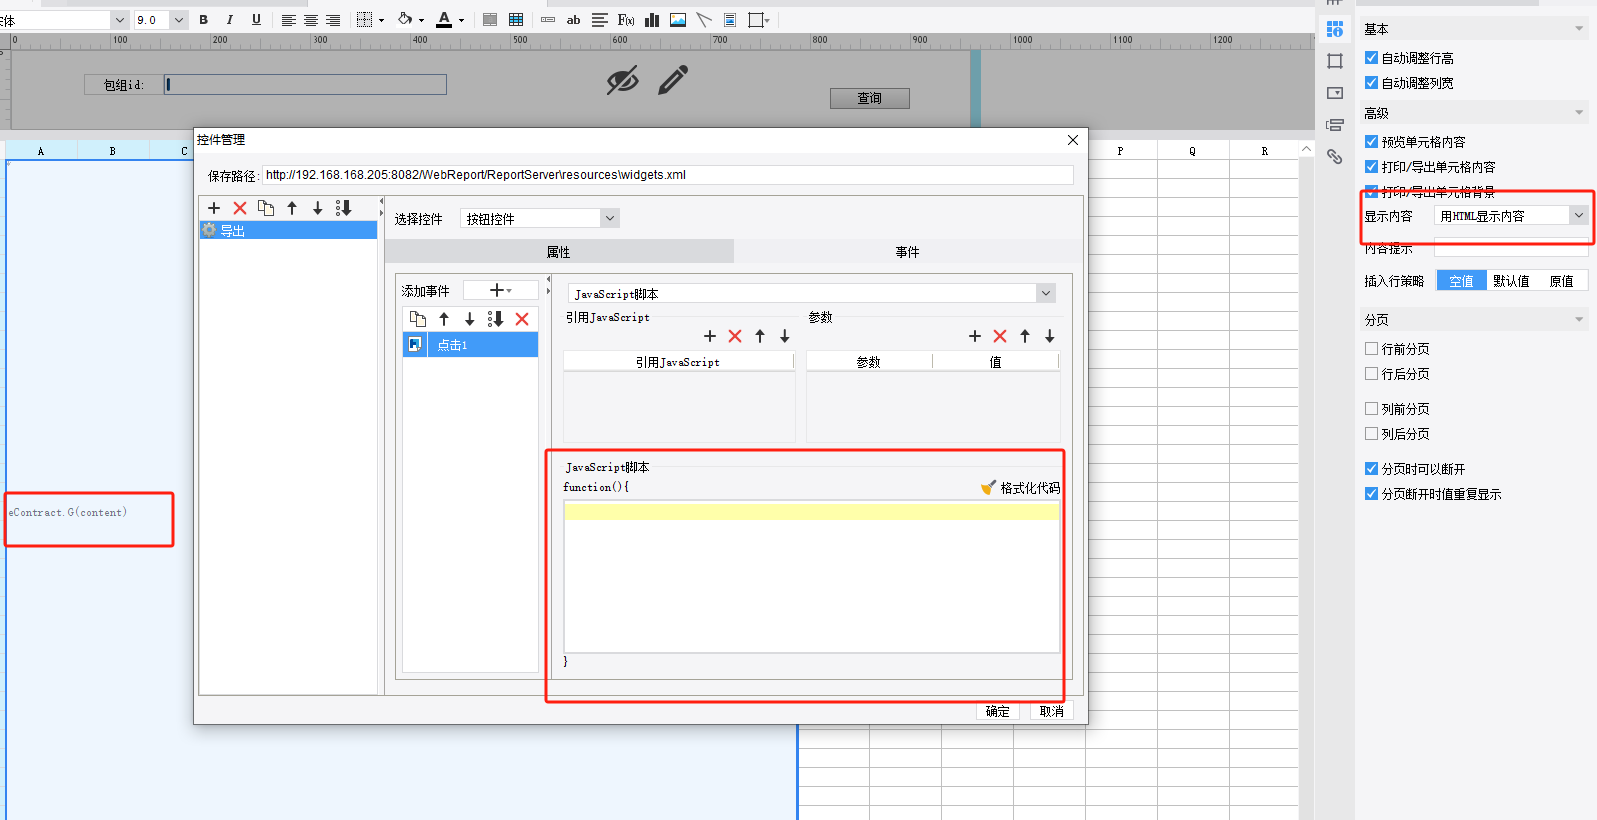This screenshot has height=820, width=1597.
Task: Click the format code (格式化代码) broom icon
Action: (988, 488)
